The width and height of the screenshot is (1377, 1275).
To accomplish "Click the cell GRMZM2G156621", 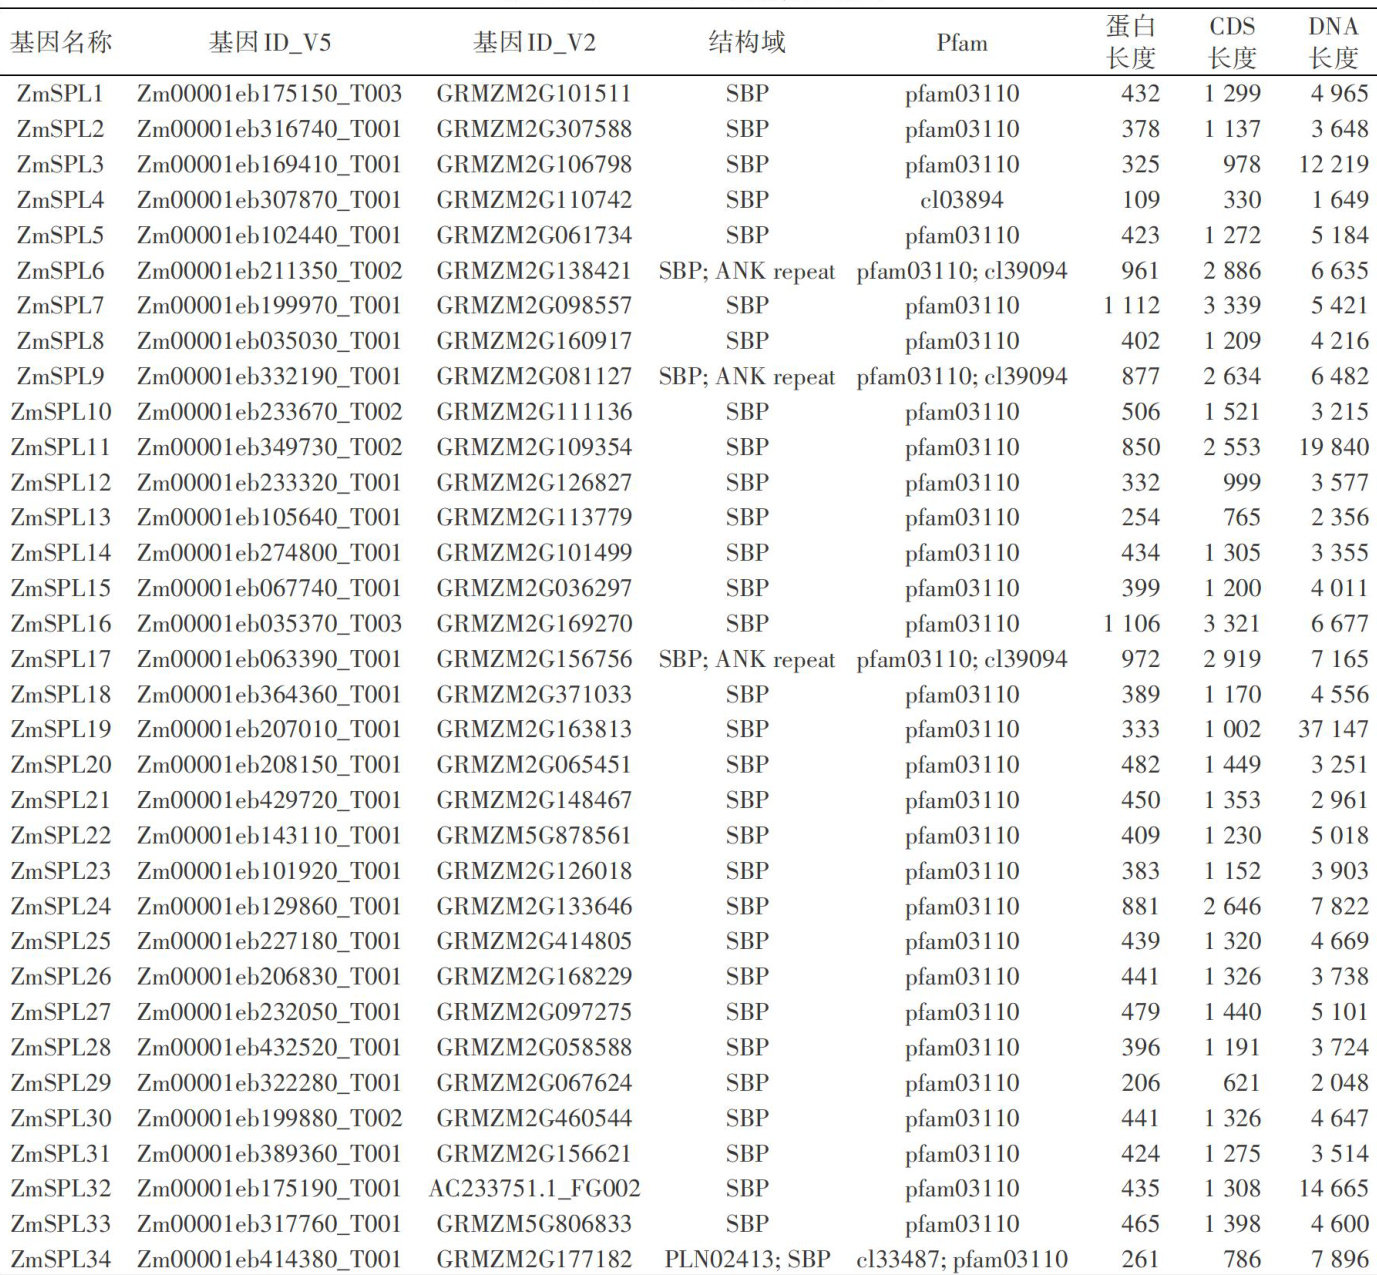I will pos(534,1153).
